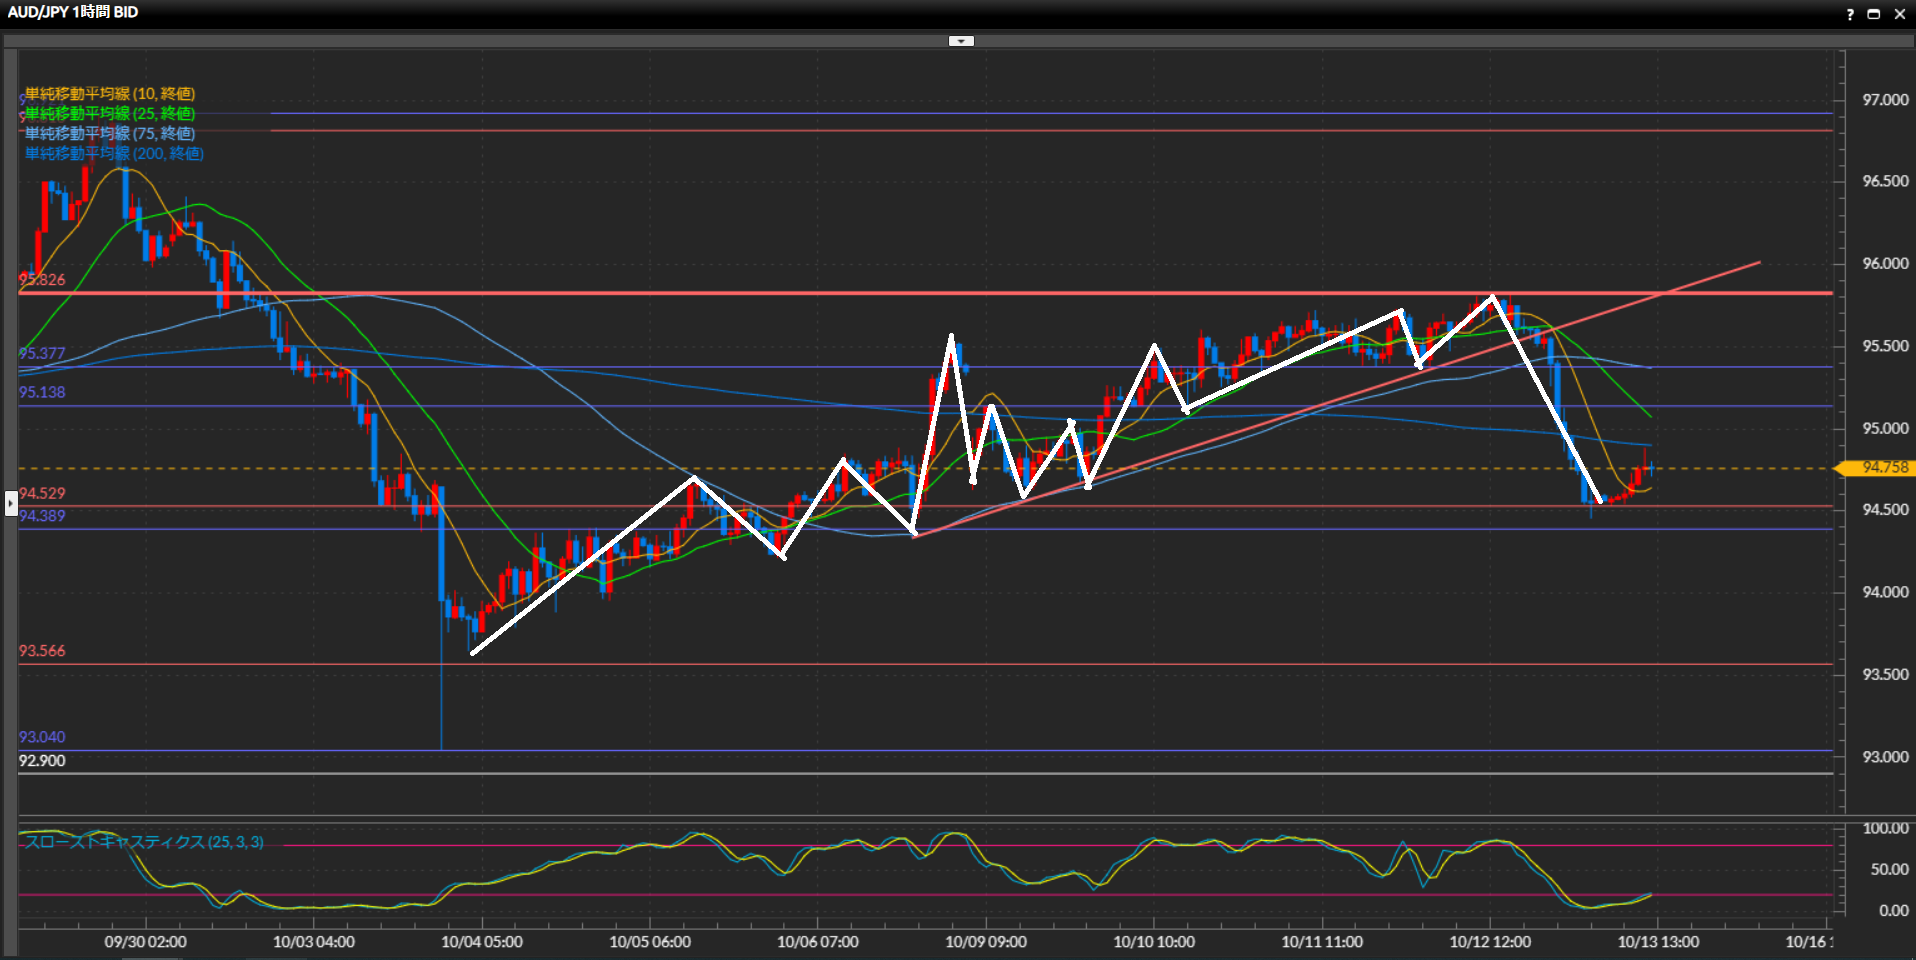Click the help question mark icon
The height and width of the screenshot is (960, 1916).
(1850, 14)
